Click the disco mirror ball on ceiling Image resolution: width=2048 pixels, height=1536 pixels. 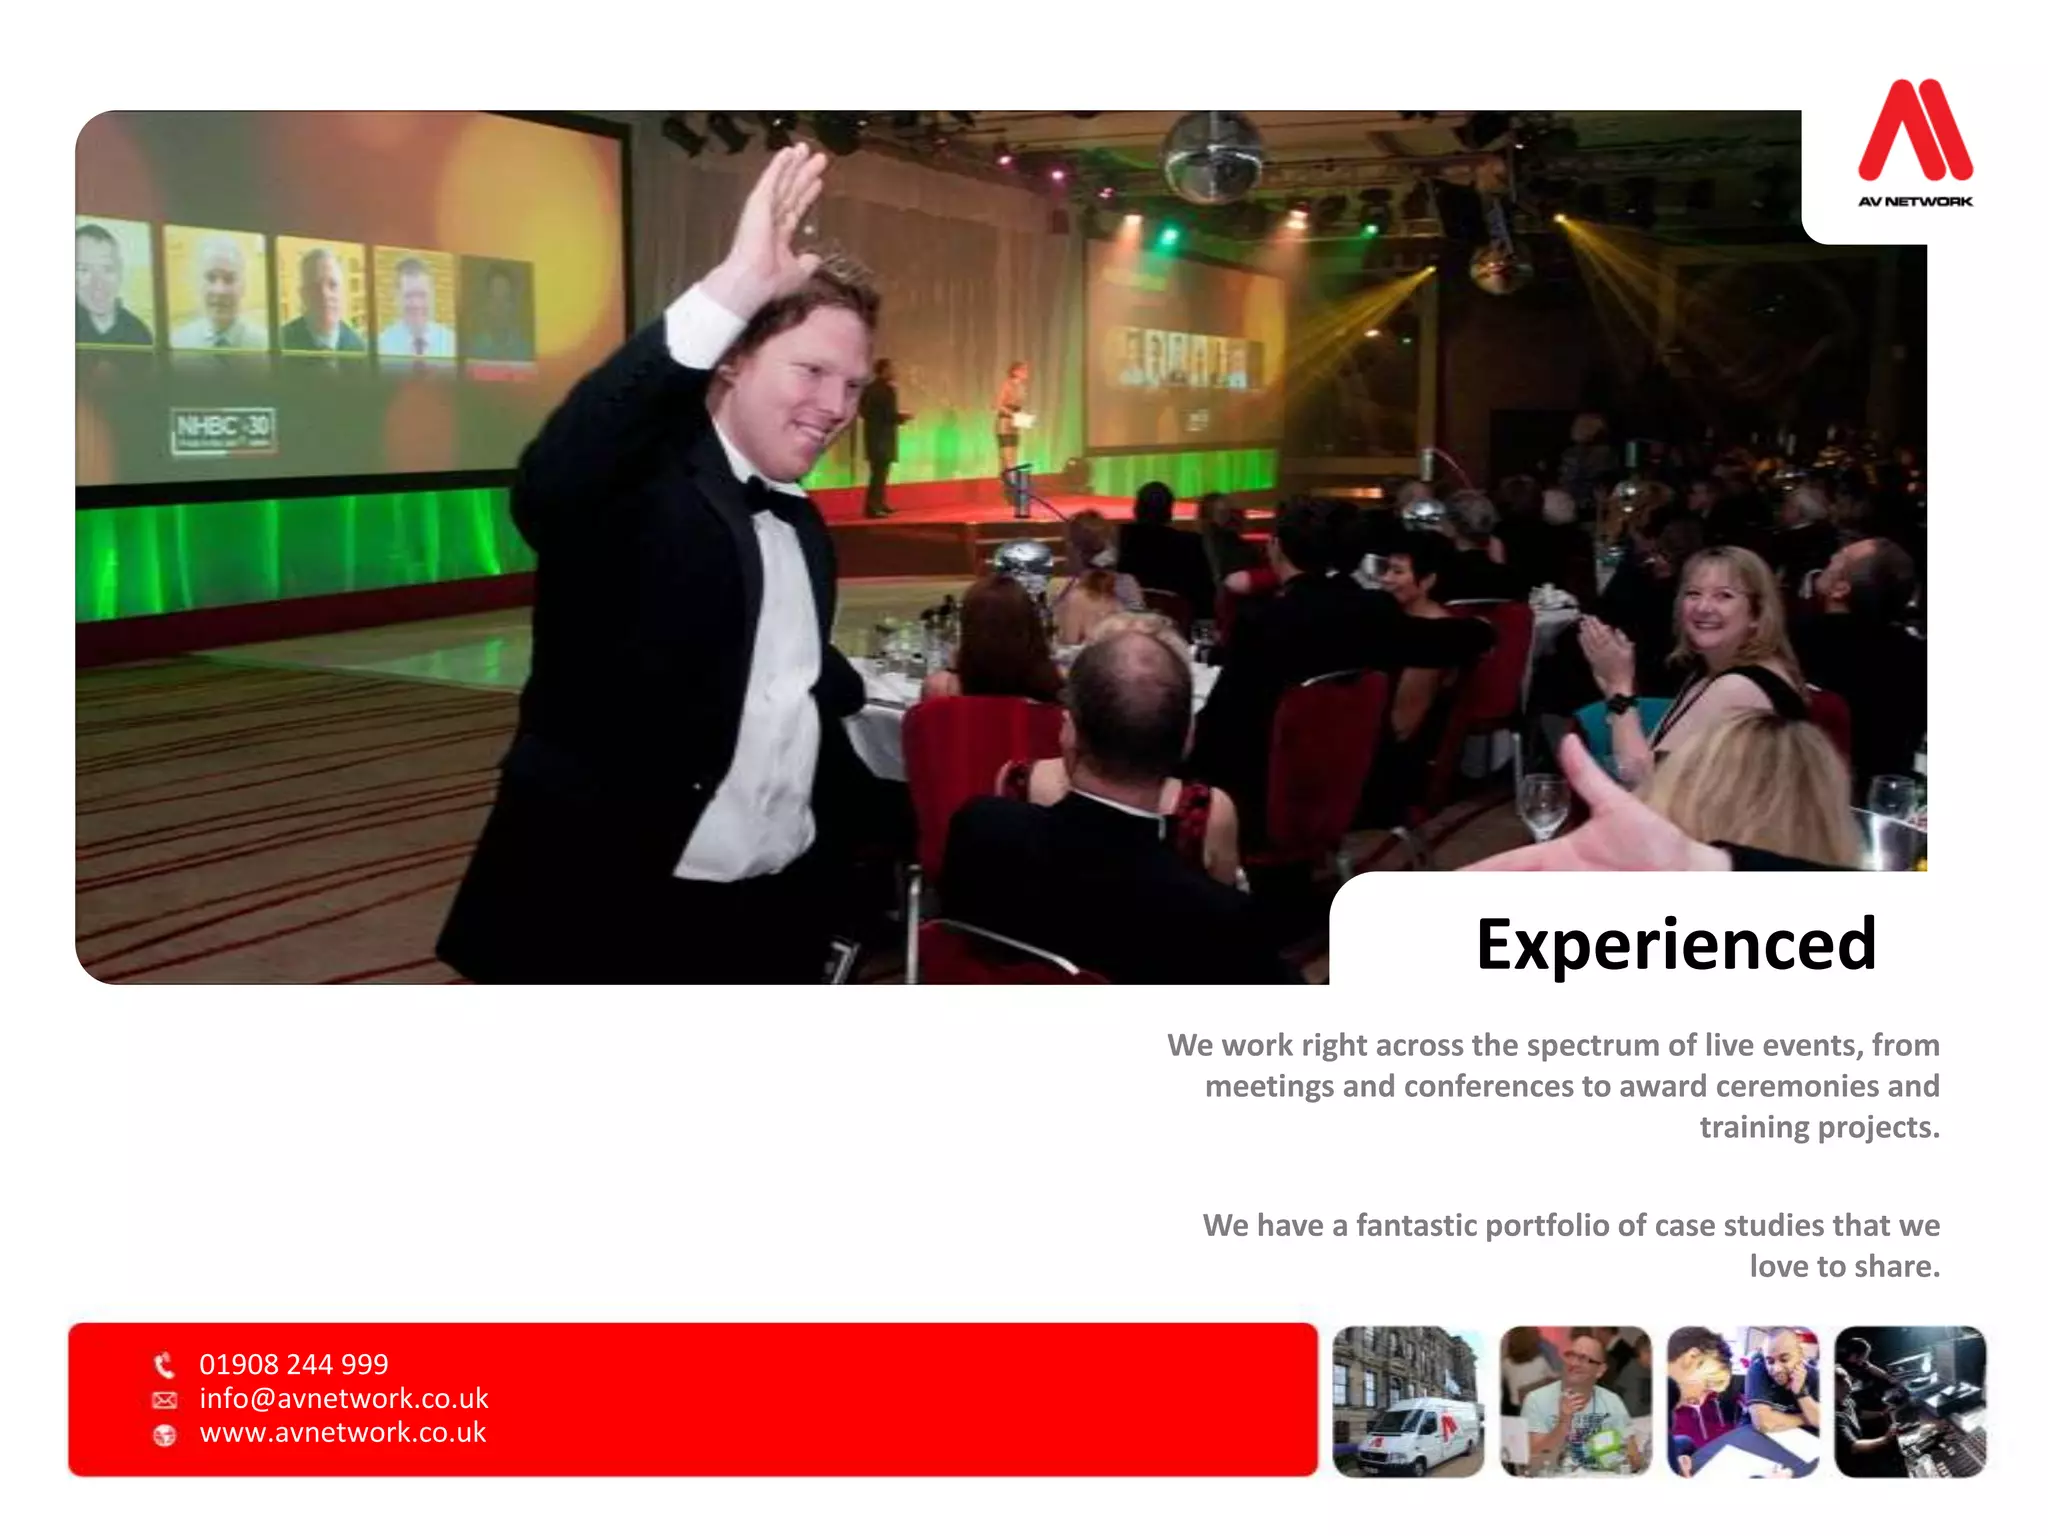[x=1212, y=155]
